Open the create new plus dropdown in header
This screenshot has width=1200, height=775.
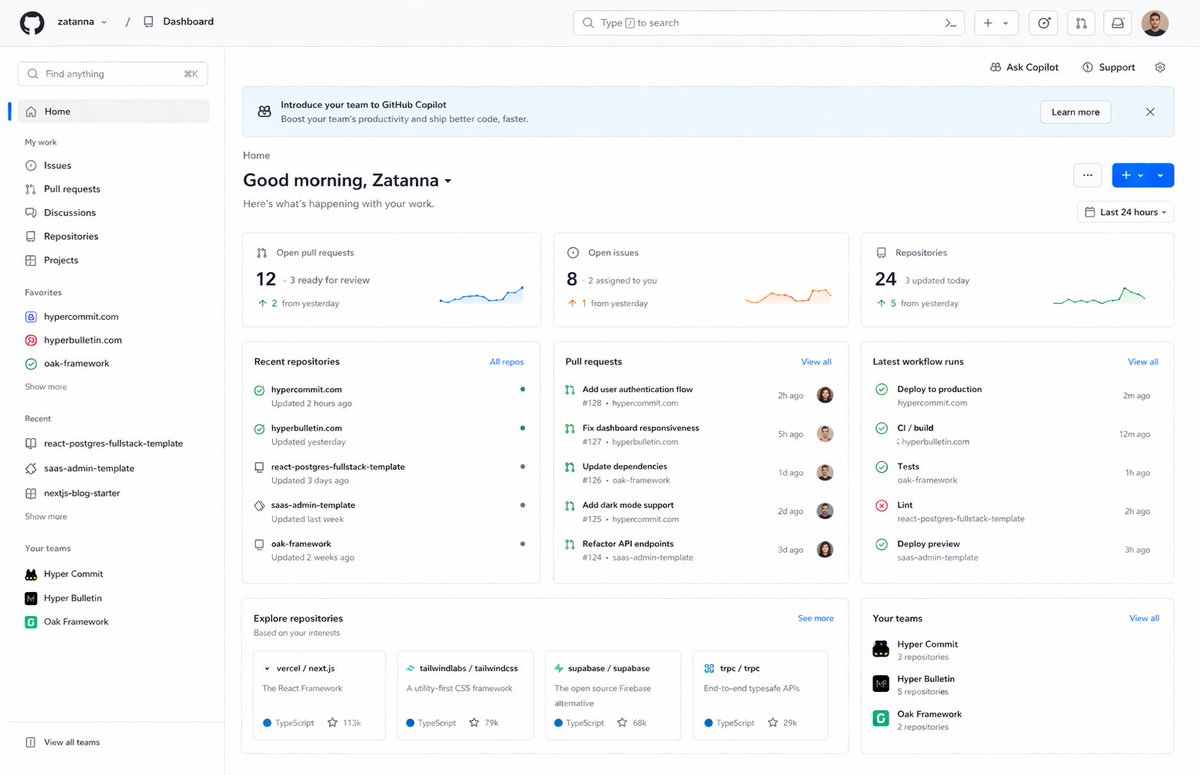point(997,23)
